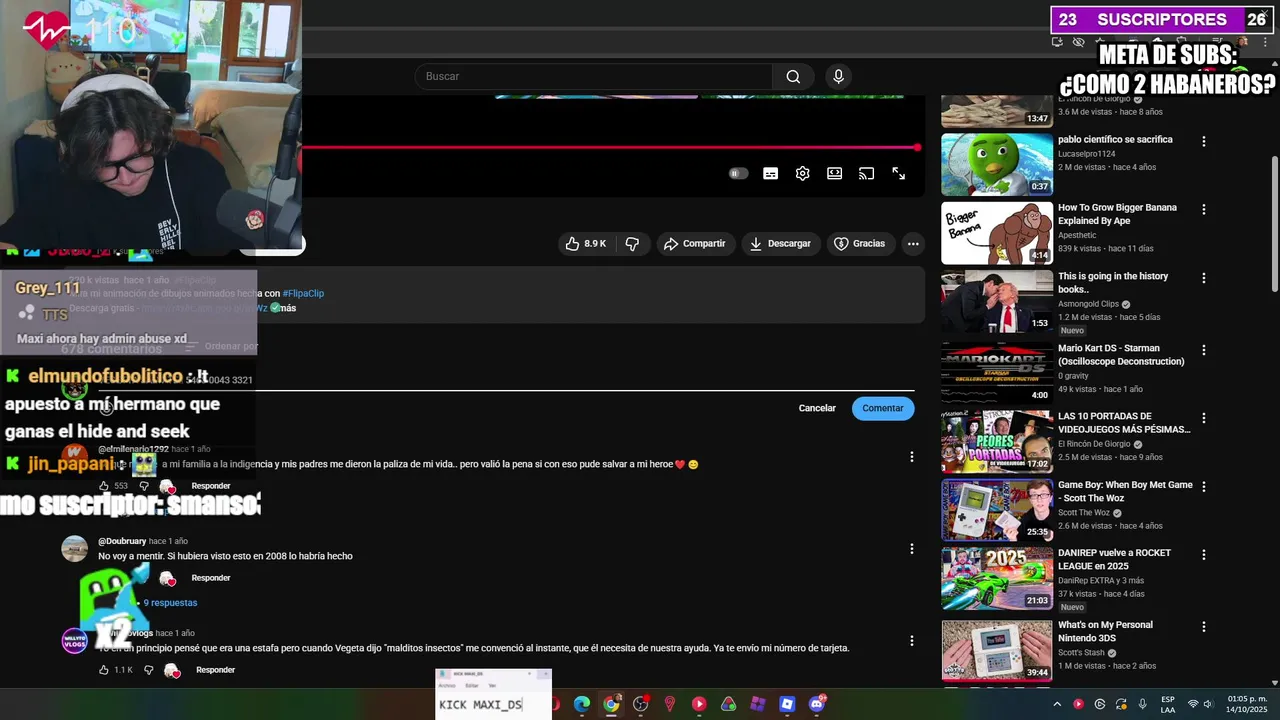The width and height of the screenshot is (1280, 720).
Task: Open menu for 'What's on My Personal Nintendo 3DS'
Action: click(x=1203, y=627)
